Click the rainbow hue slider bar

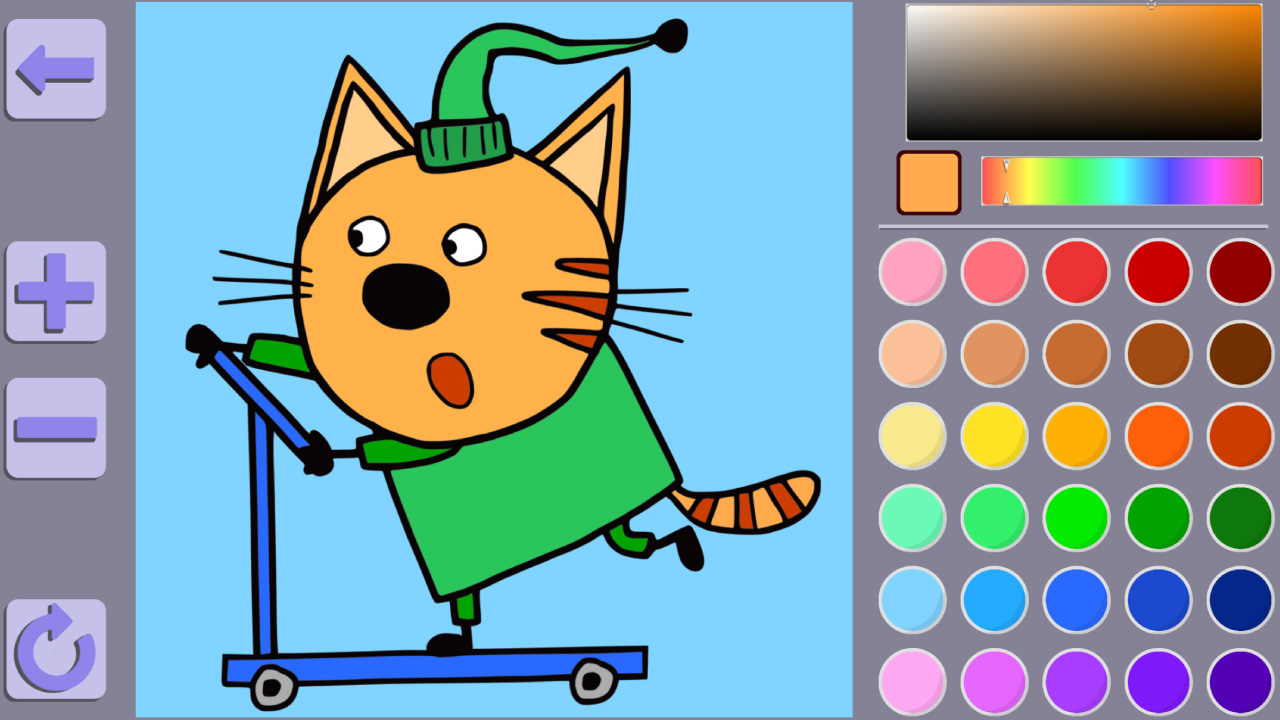point(1122,181)
